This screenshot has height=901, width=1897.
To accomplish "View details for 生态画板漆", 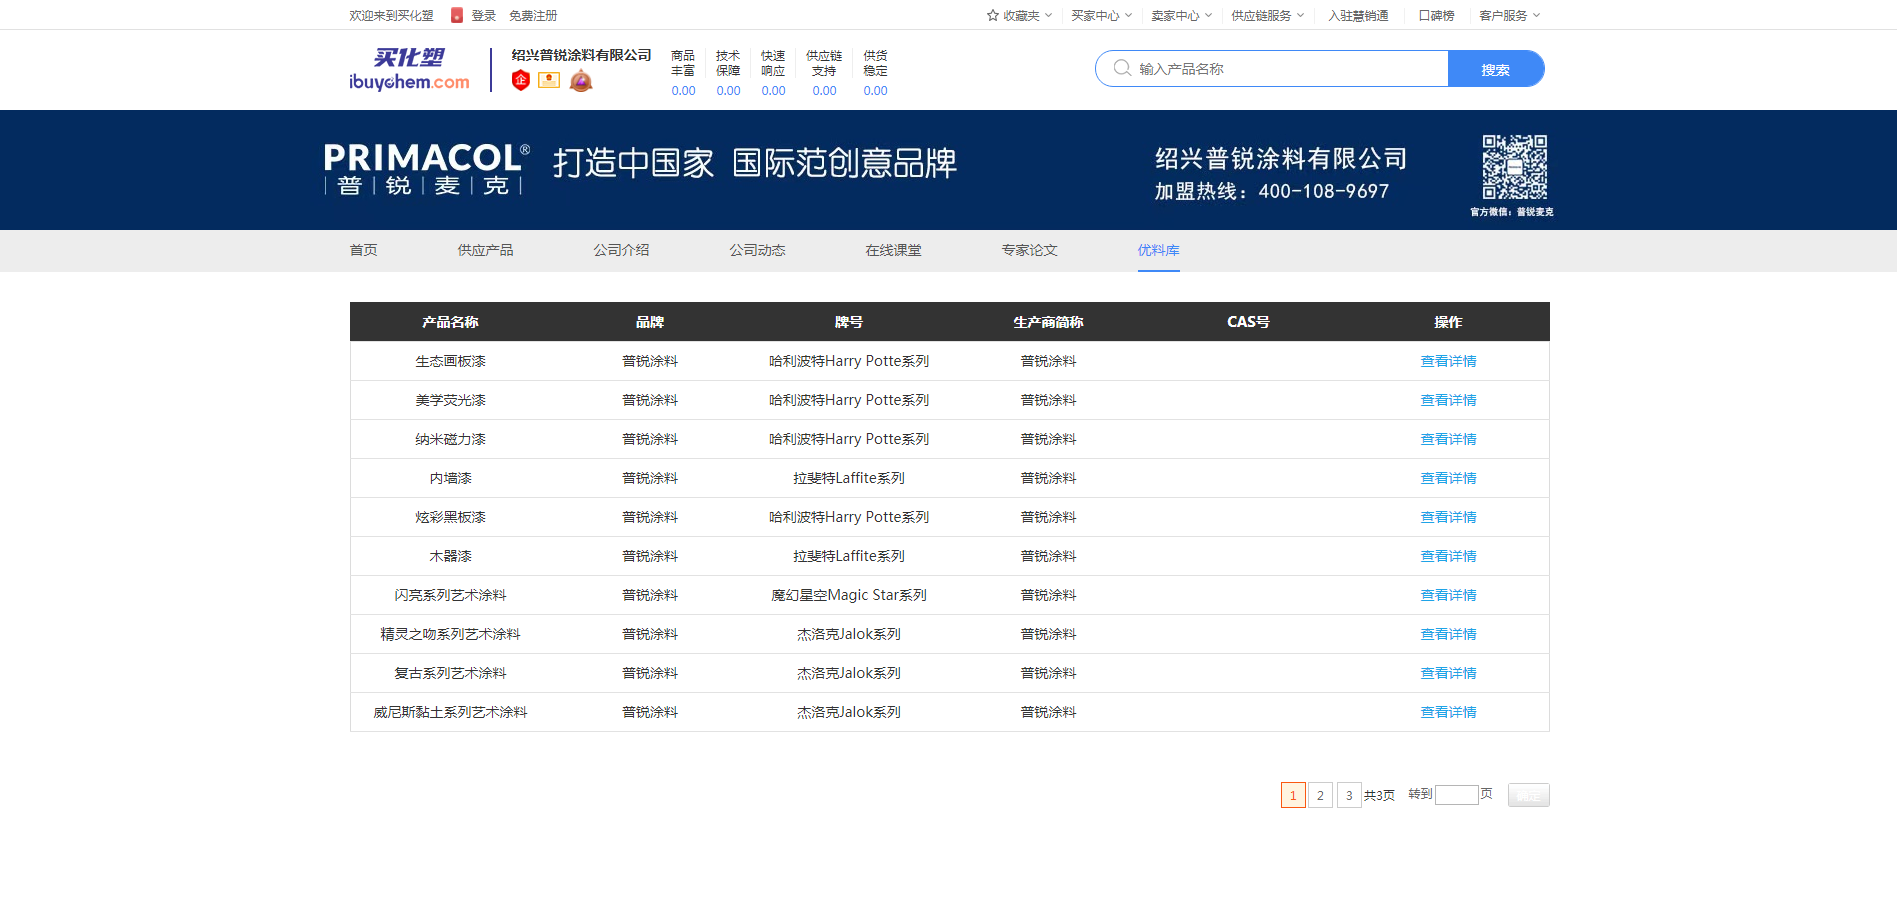I will point(1448,361).
